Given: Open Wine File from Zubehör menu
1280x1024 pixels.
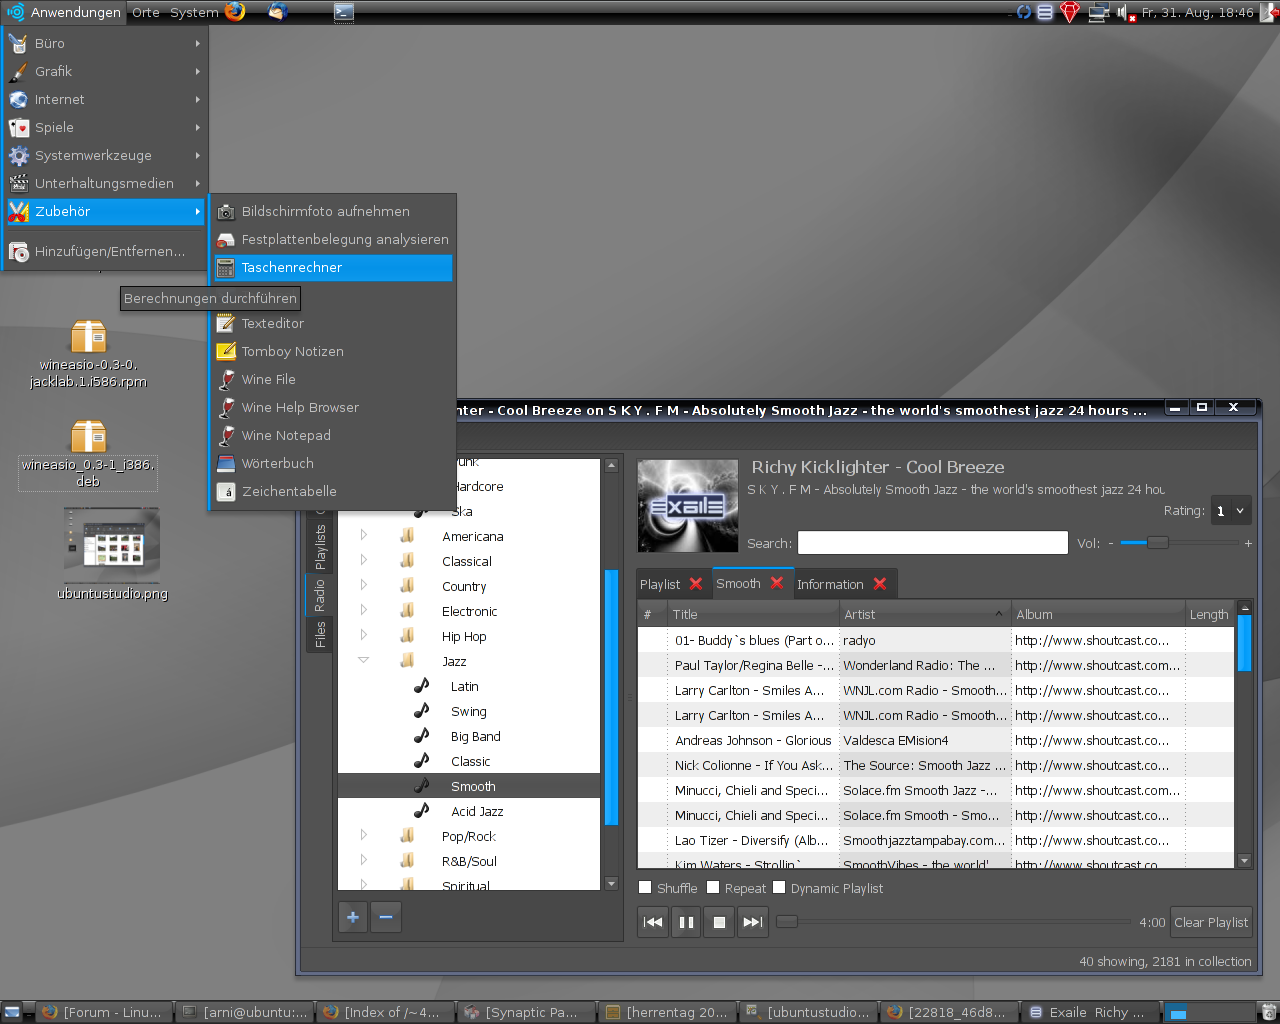Looking at the screenshot, I should [332, 379].
